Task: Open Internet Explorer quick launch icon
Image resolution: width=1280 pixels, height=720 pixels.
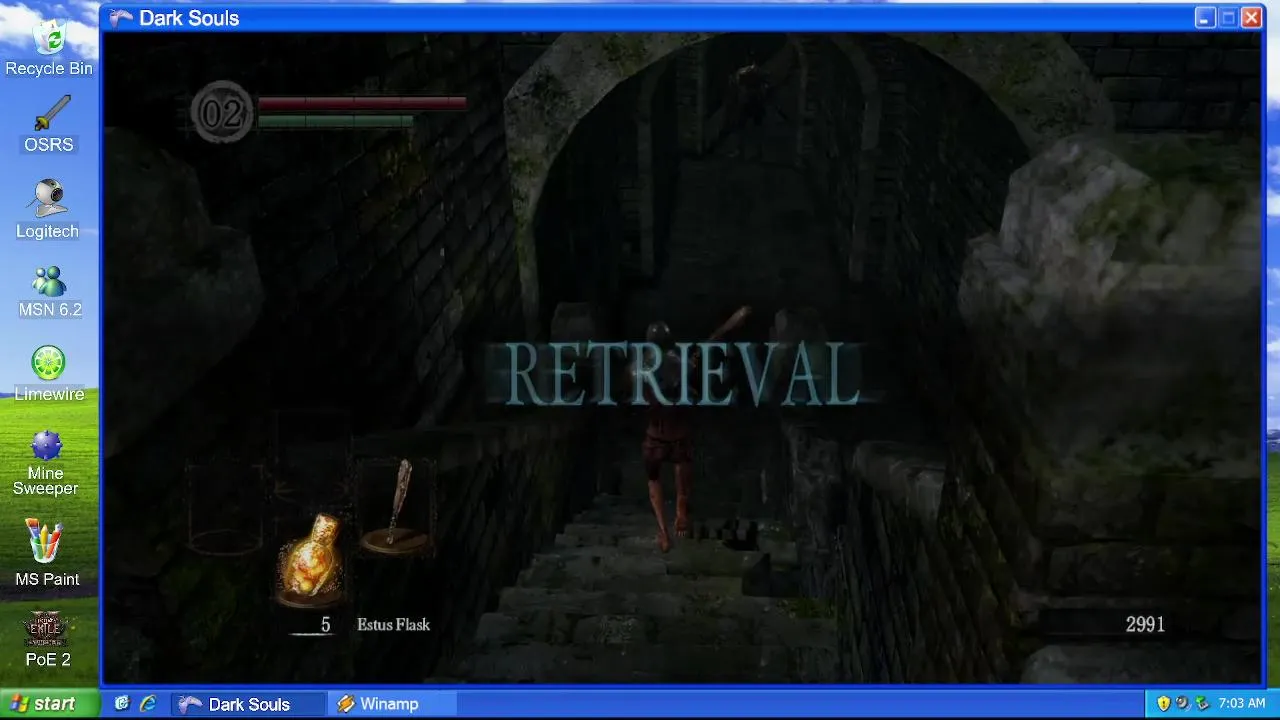Action: 148,704
